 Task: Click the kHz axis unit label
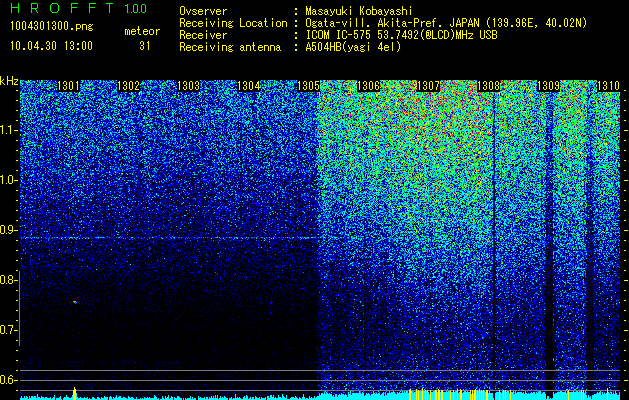tap(9, 81)
